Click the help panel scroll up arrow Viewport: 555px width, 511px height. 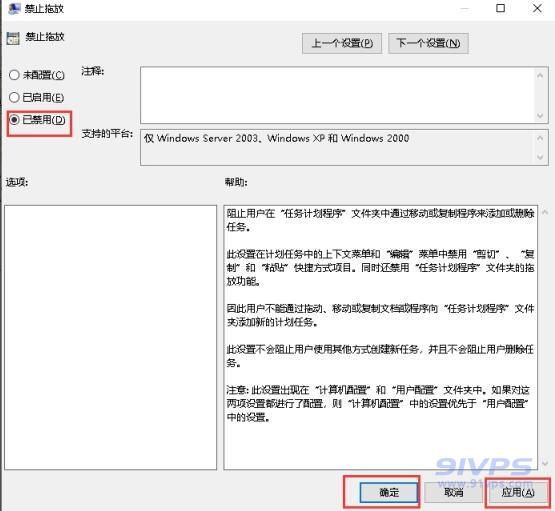(x=545, y=212)
